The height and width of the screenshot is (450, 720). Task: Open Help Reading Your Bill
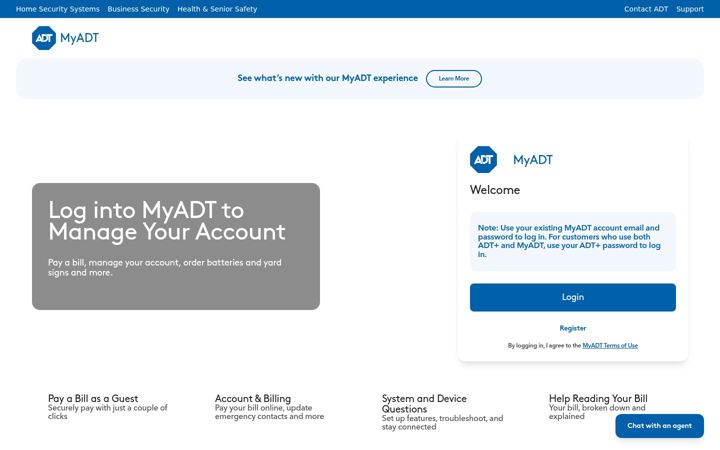(x=598, y=398)
